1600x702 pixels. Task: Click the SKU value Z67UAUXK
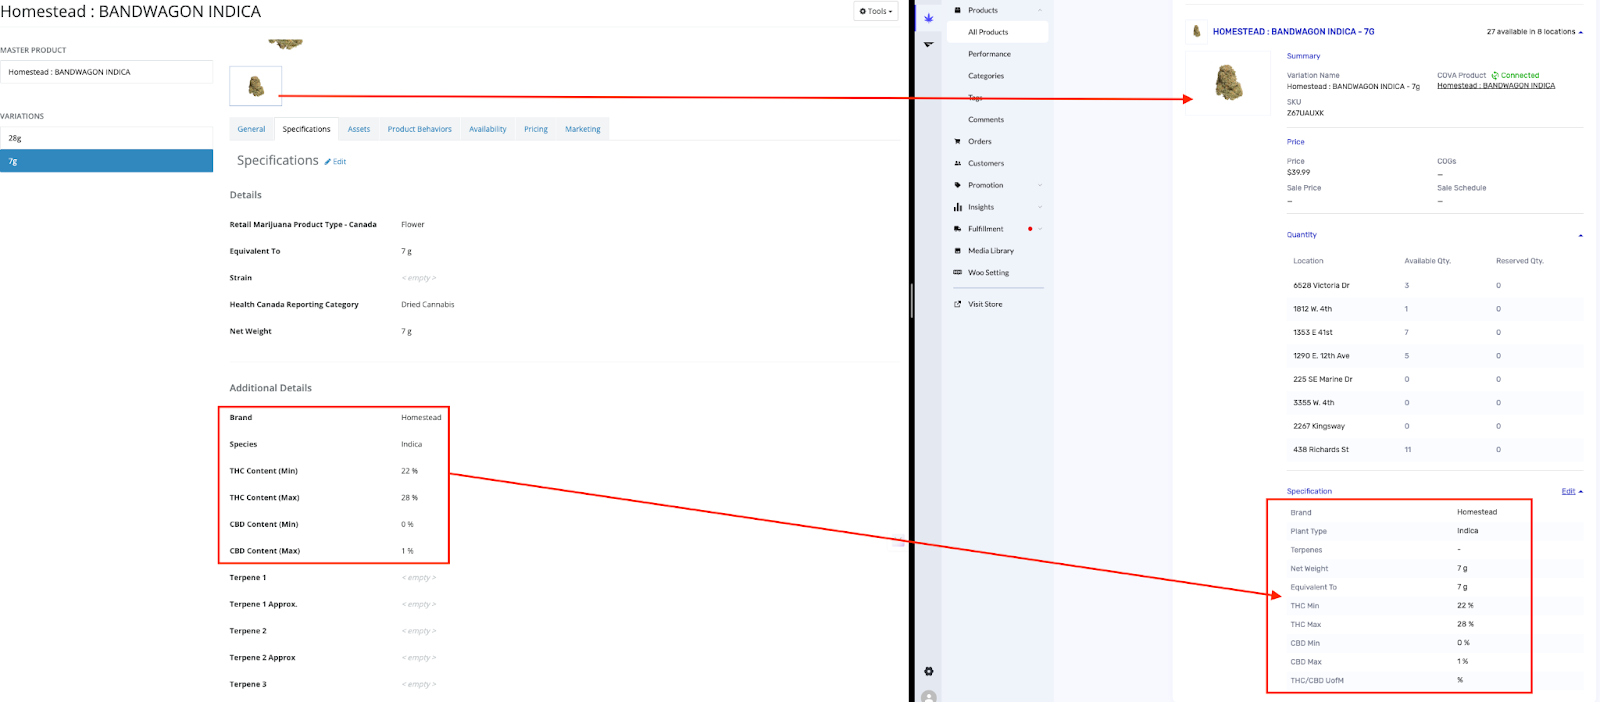coord(1305,113)
